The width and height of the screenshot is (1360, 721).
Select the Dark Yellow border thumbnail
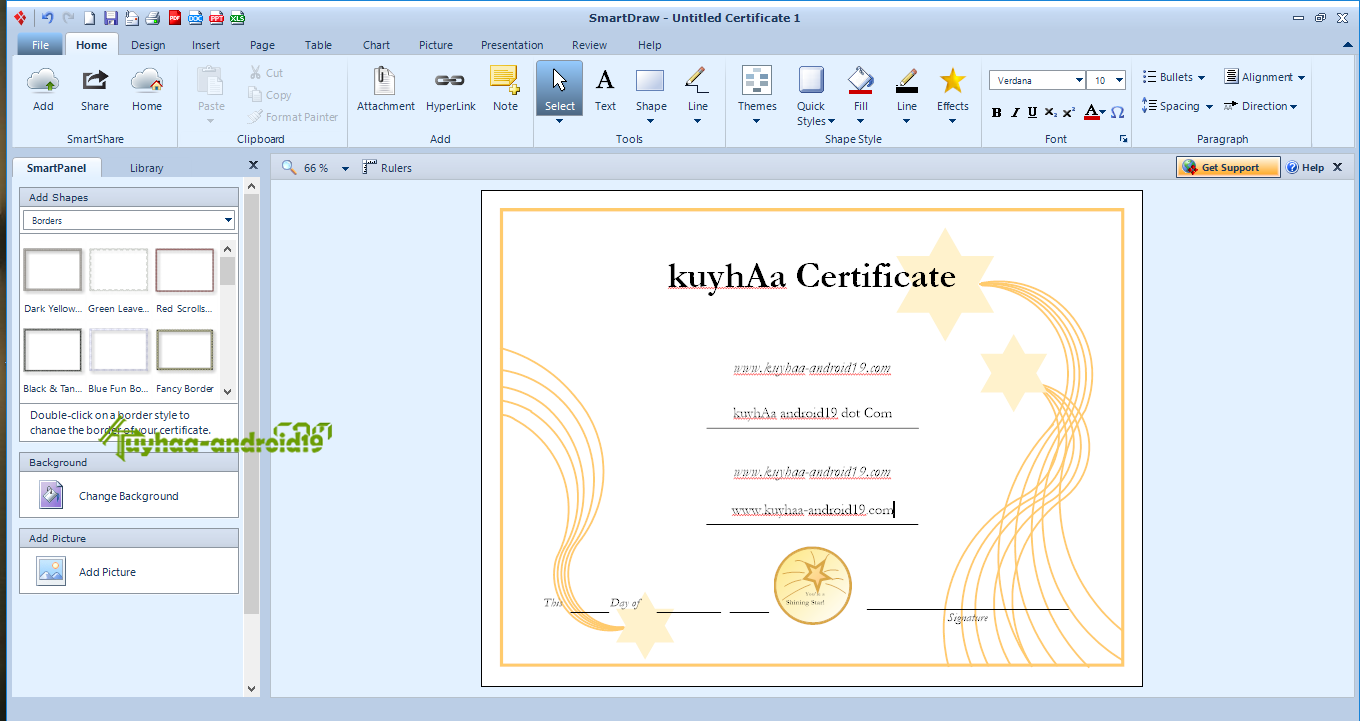[x=52, y=270]
